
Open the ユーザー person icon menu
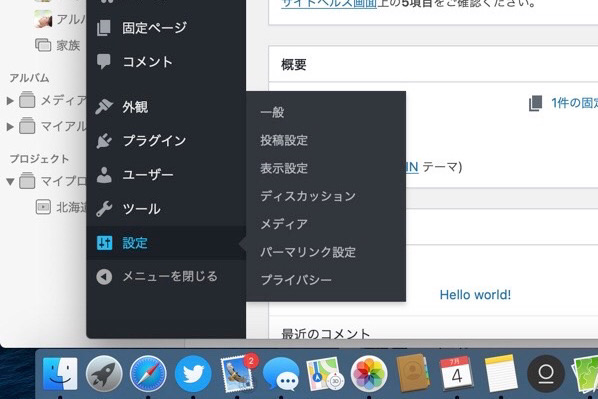pos(104,175)
